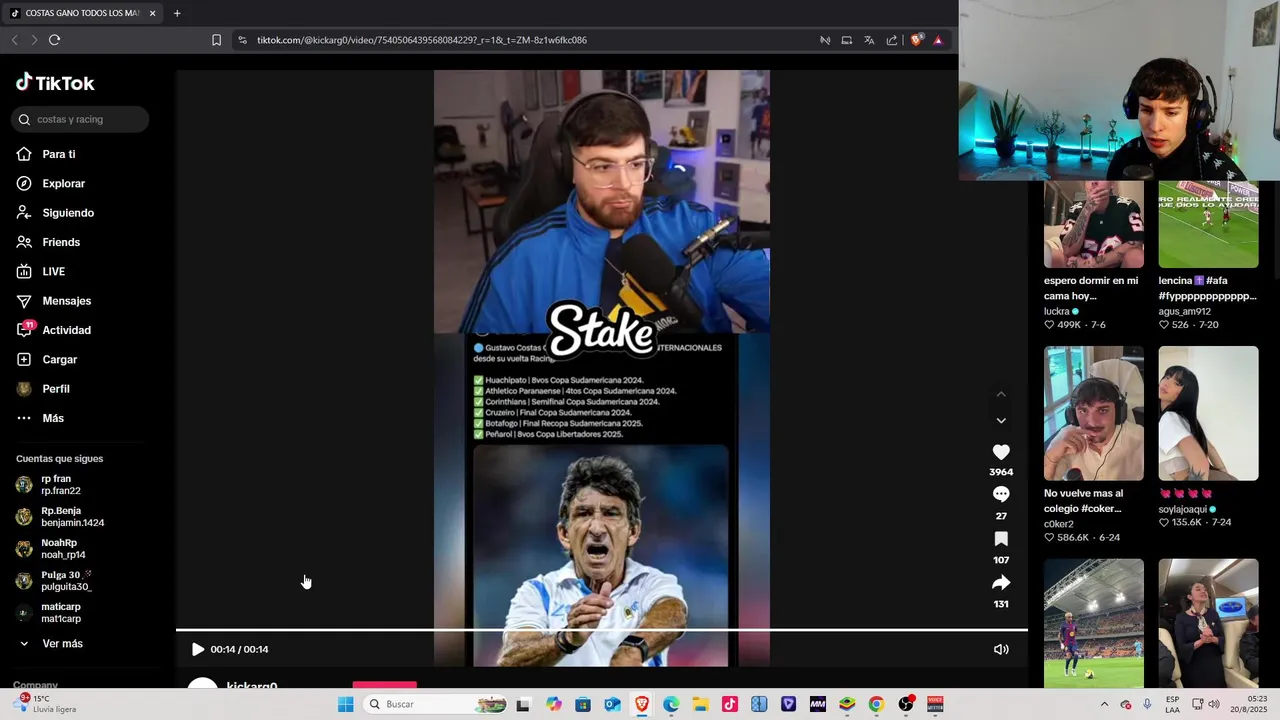This screenshot has height=720, width=1280.
Task: Translate this page icon
Action: pyautogui.click(x=869, y=40)
